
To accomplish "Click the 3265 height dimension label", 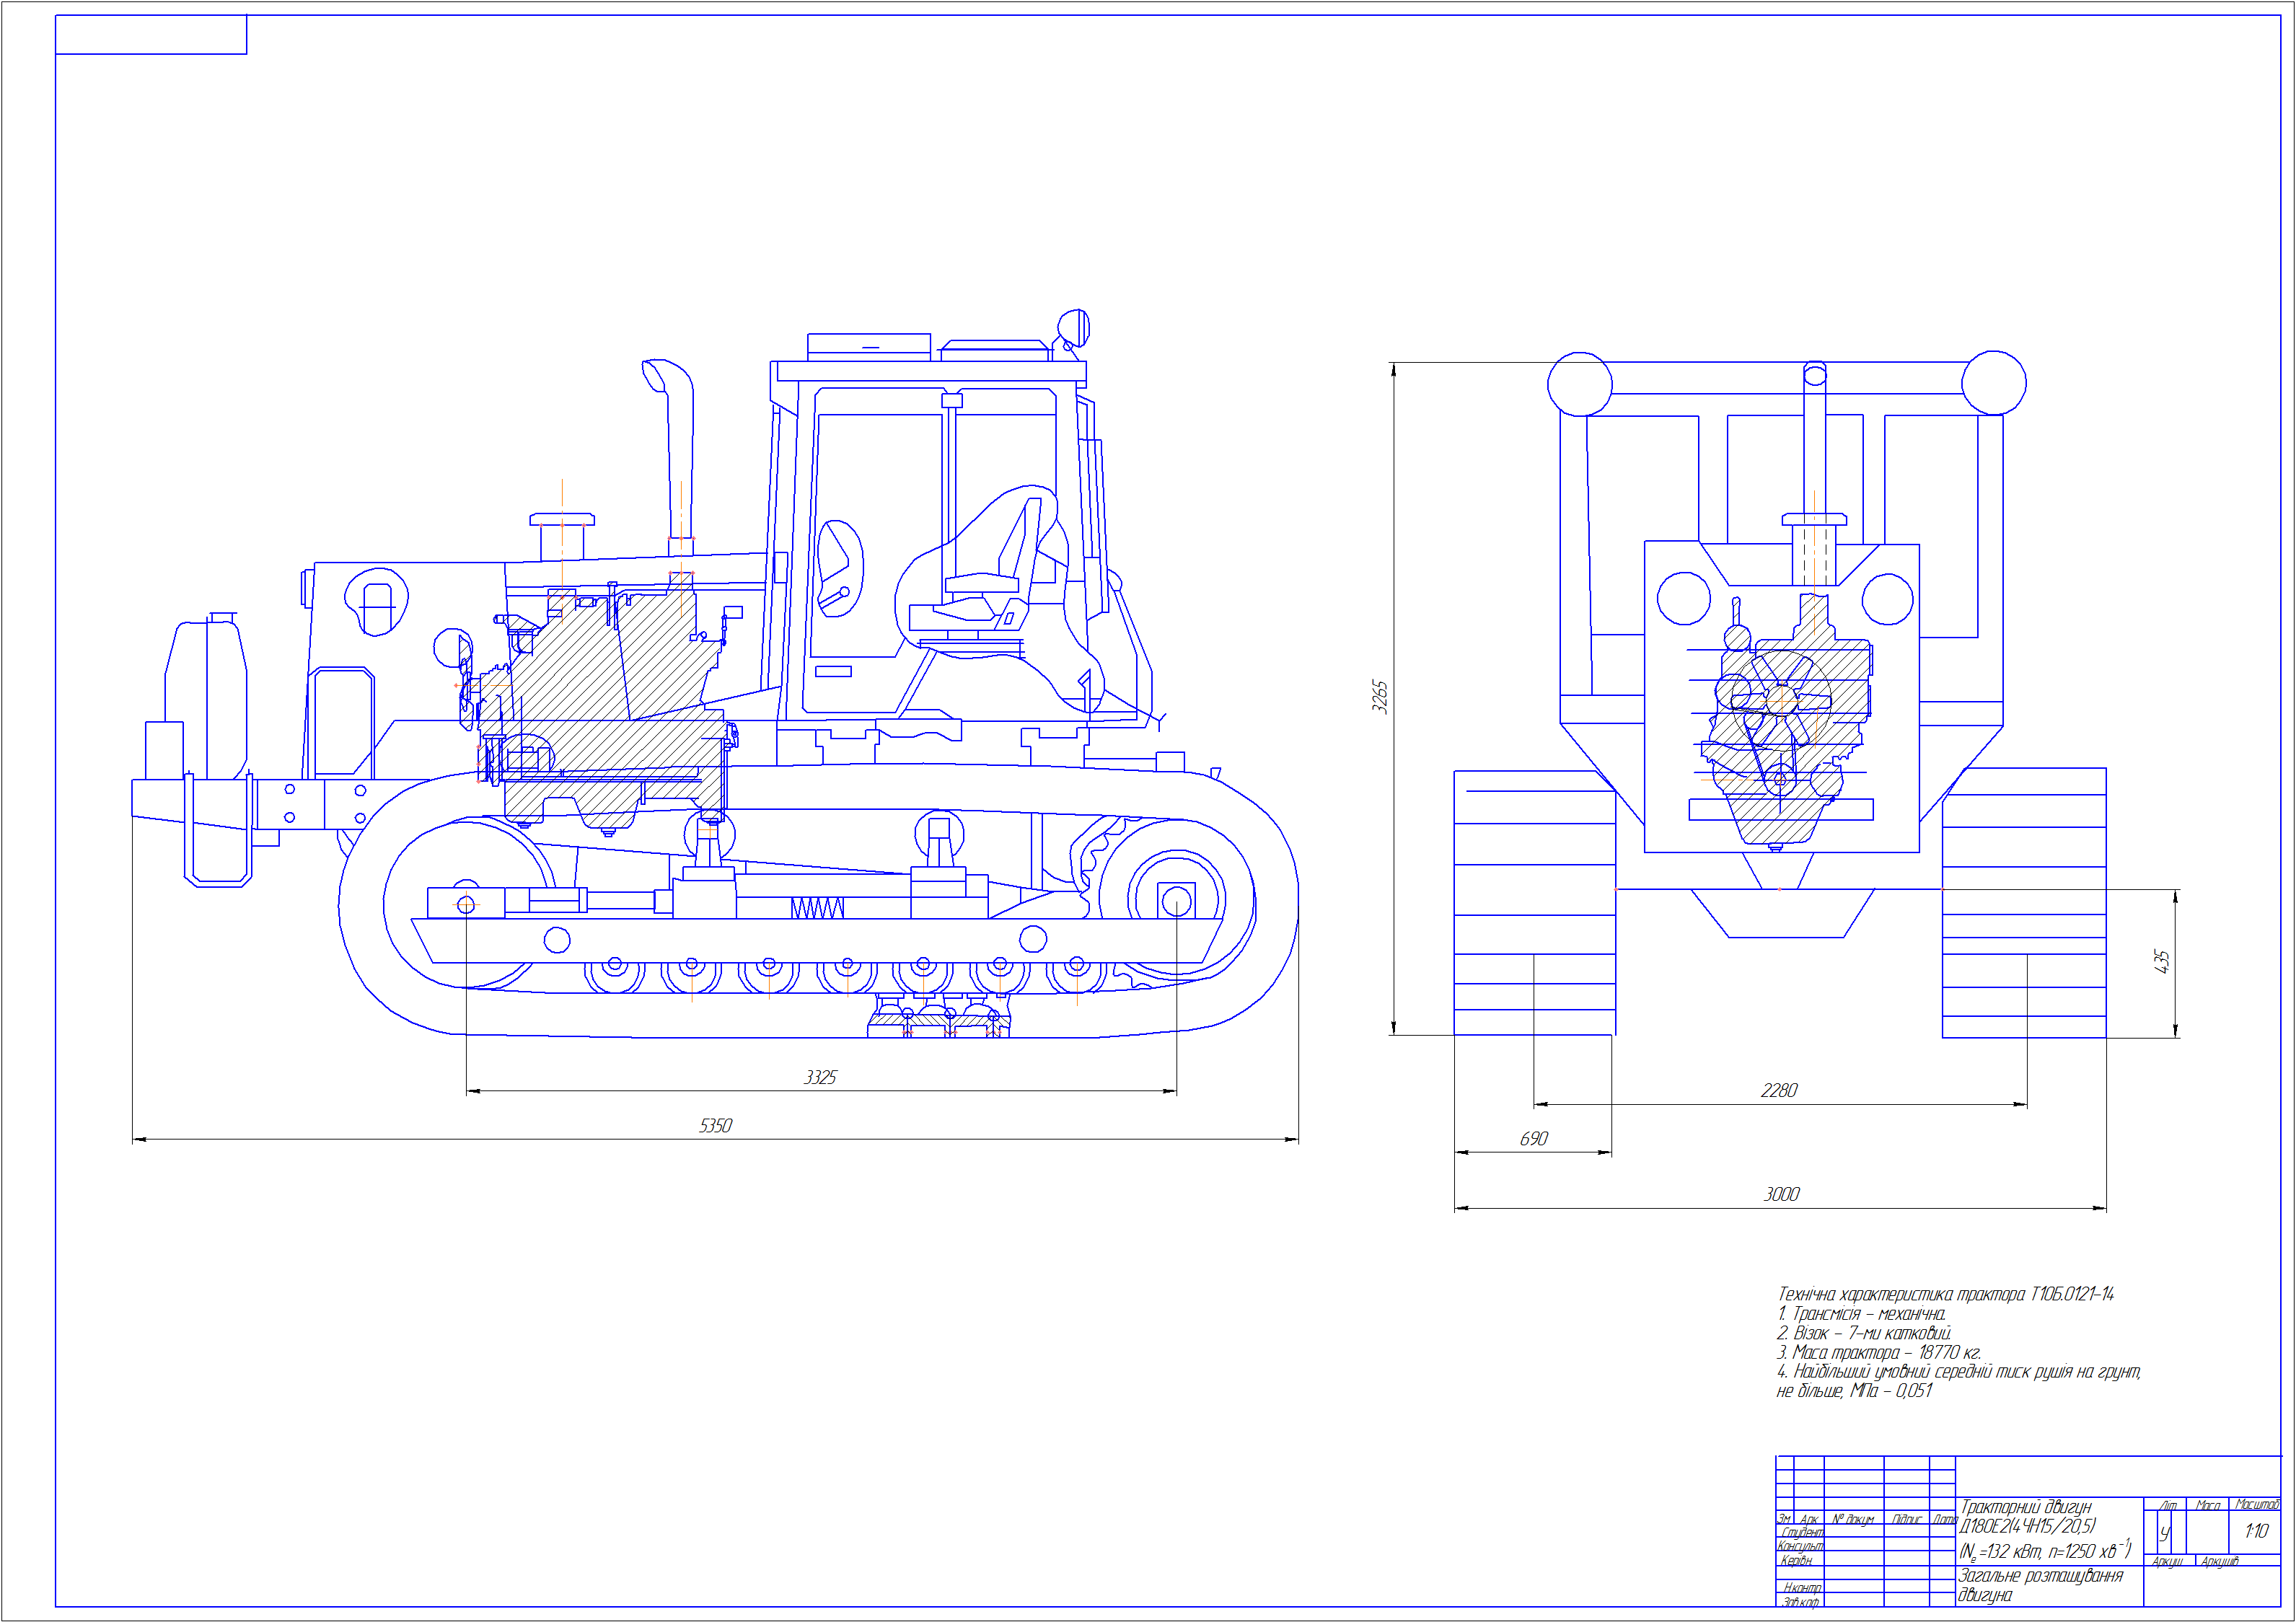I will (1379, 697).
